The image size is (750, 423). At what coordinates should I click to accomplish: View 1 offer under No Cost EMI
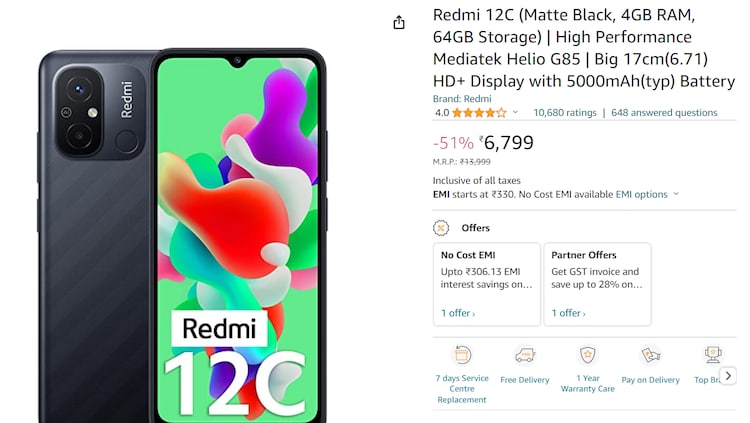[x=458, y=313]
